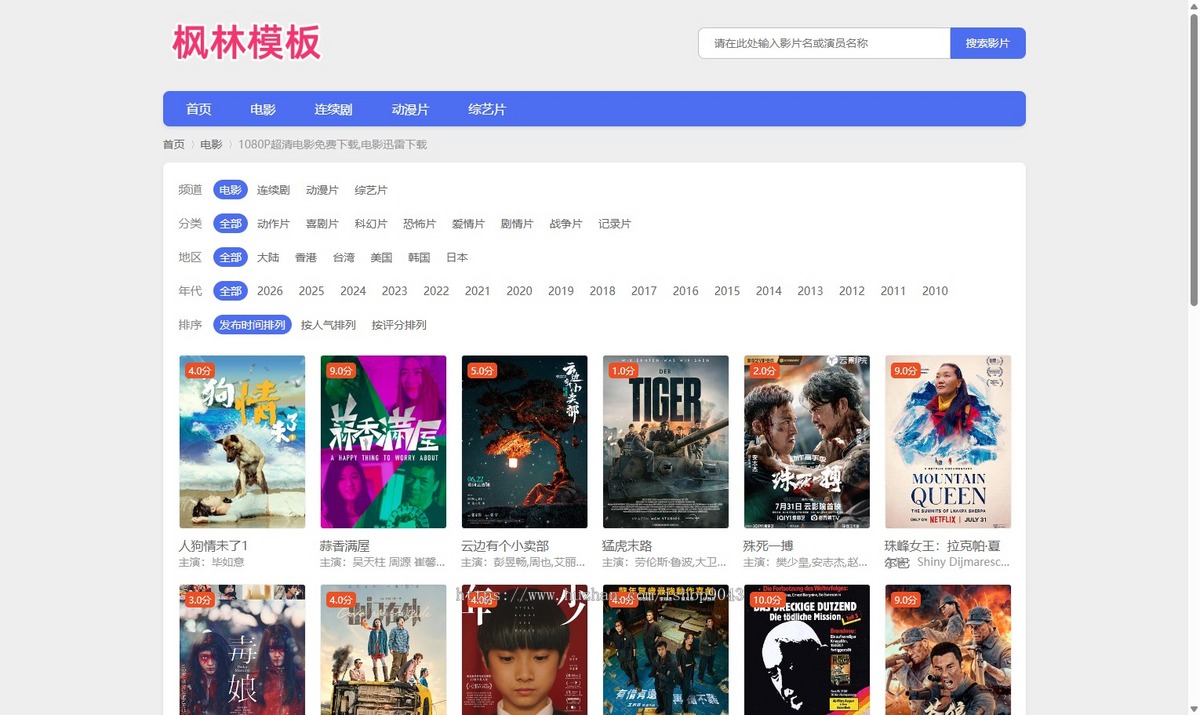Filter category by 喜剧片

[x=322, y=224]
